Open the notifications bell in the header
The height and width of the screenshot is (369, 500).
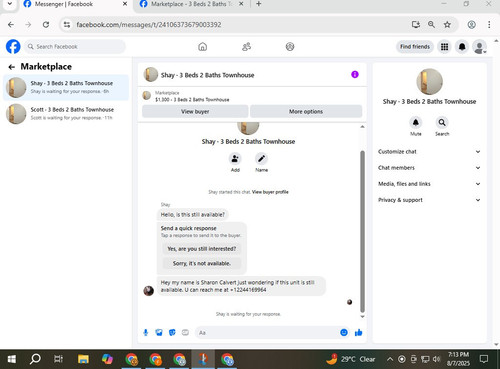(462, 47)
